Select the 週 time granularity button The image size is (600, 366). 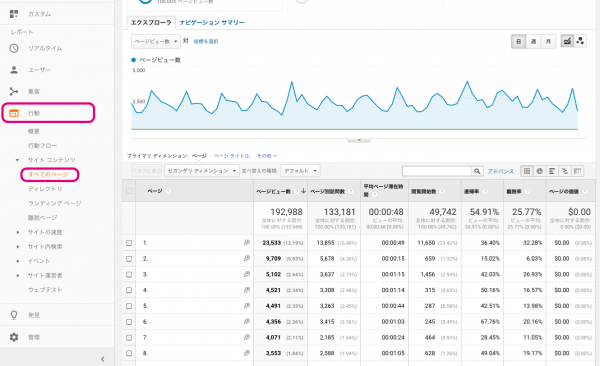pos(533,41)
